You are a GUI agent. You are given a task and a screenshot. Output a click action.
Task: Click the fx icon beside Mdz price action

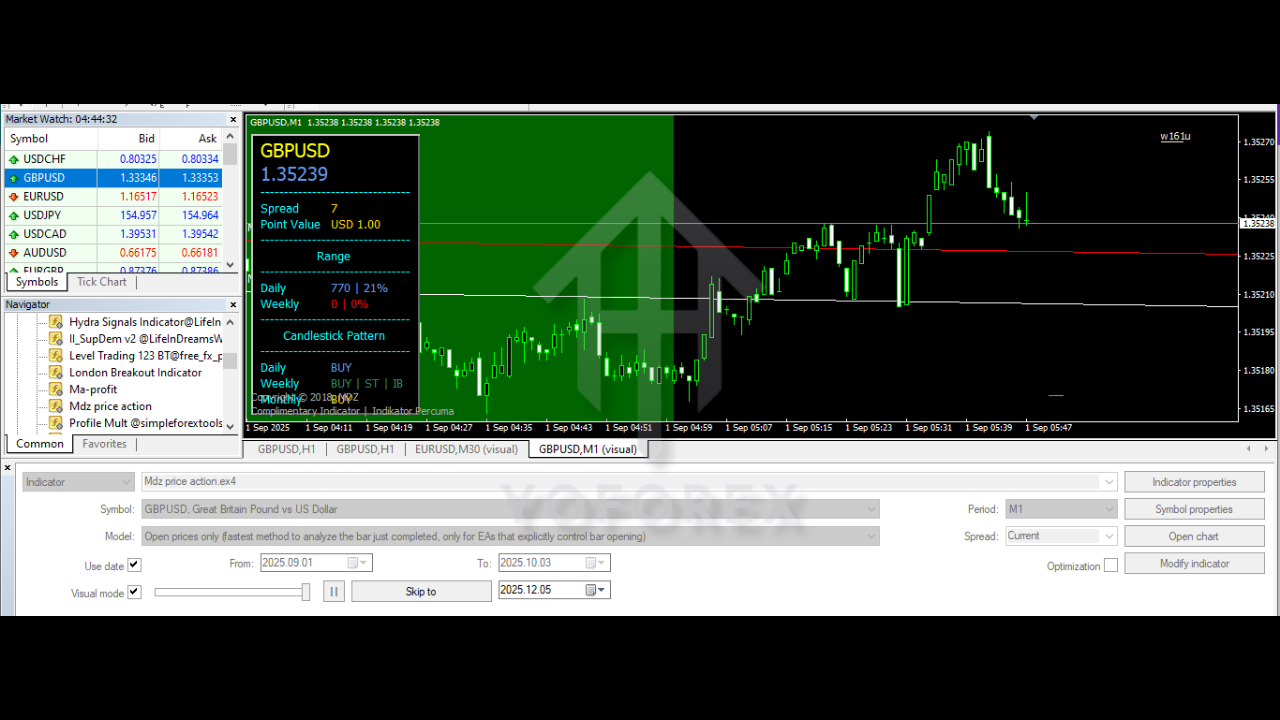click(x=55, y=406)
